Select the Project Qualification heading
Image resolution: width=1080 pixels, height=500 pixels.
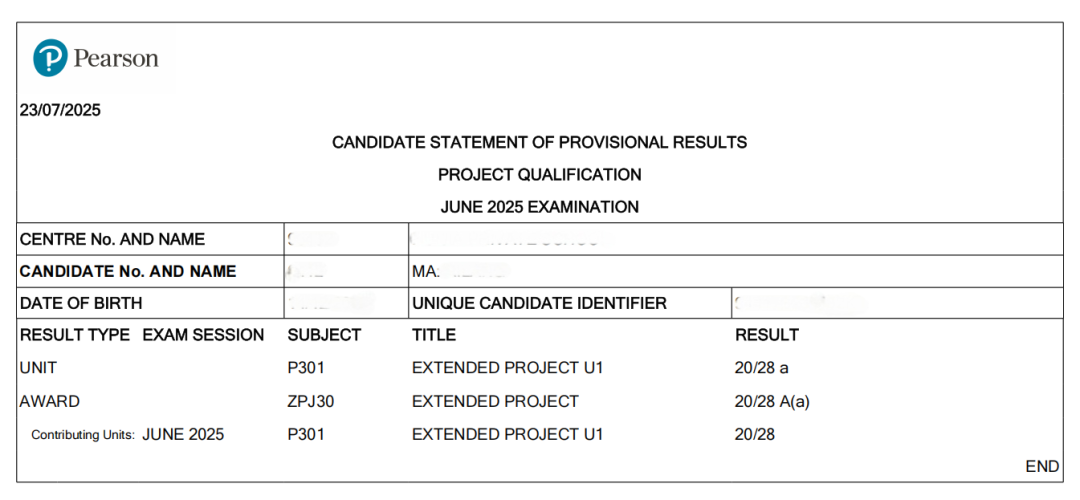point(539,175)
